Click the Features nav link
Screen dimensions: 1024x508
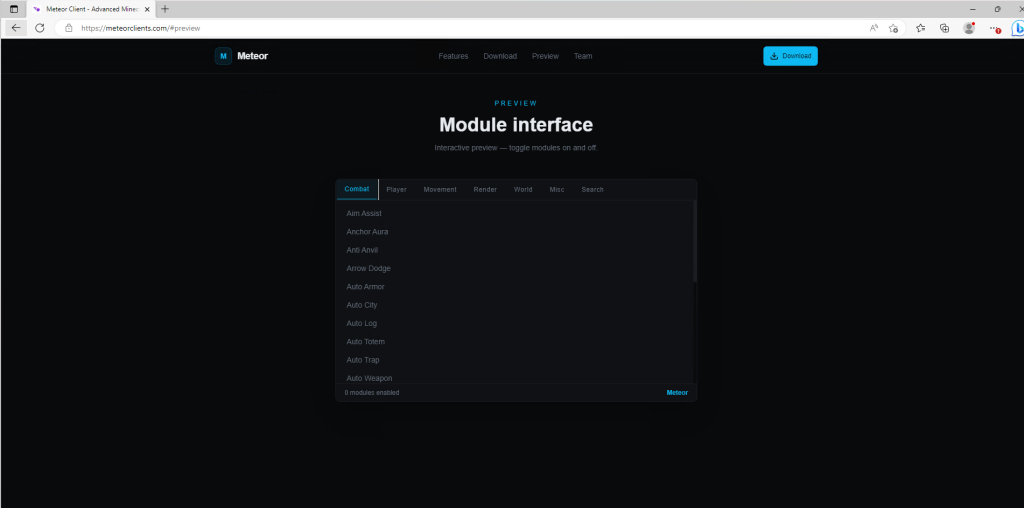(453, 56)
